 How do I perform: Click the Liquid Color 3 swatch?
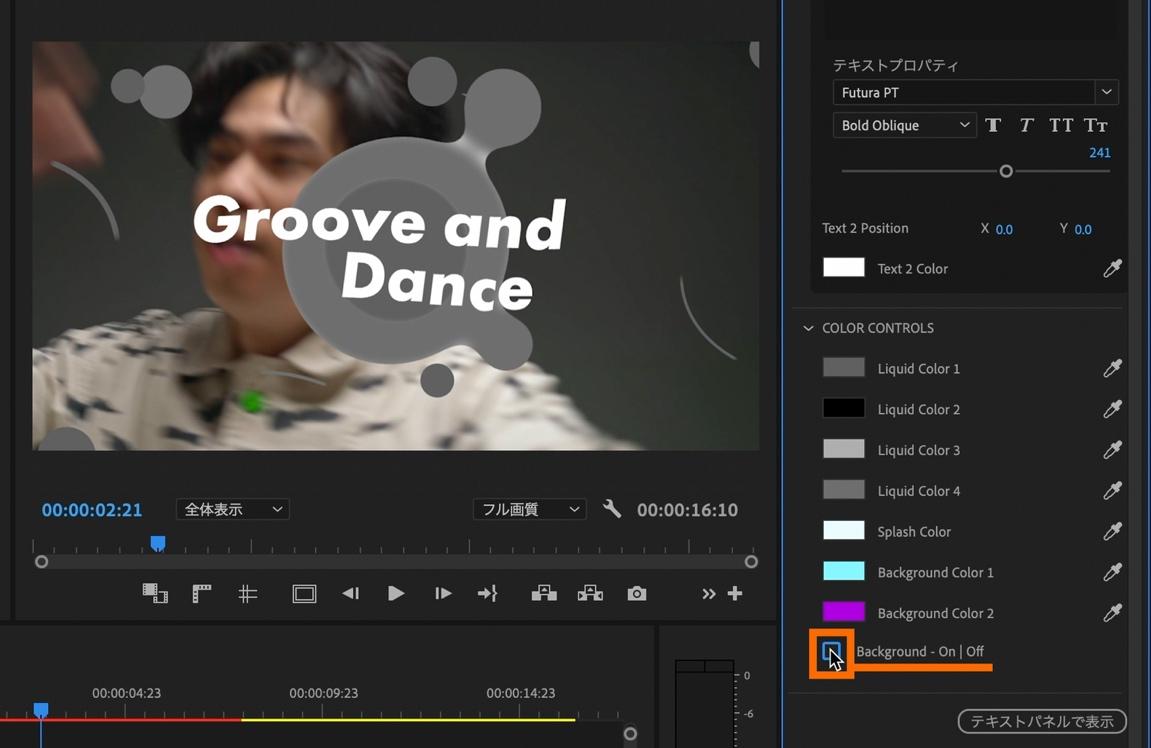(843, 449)
